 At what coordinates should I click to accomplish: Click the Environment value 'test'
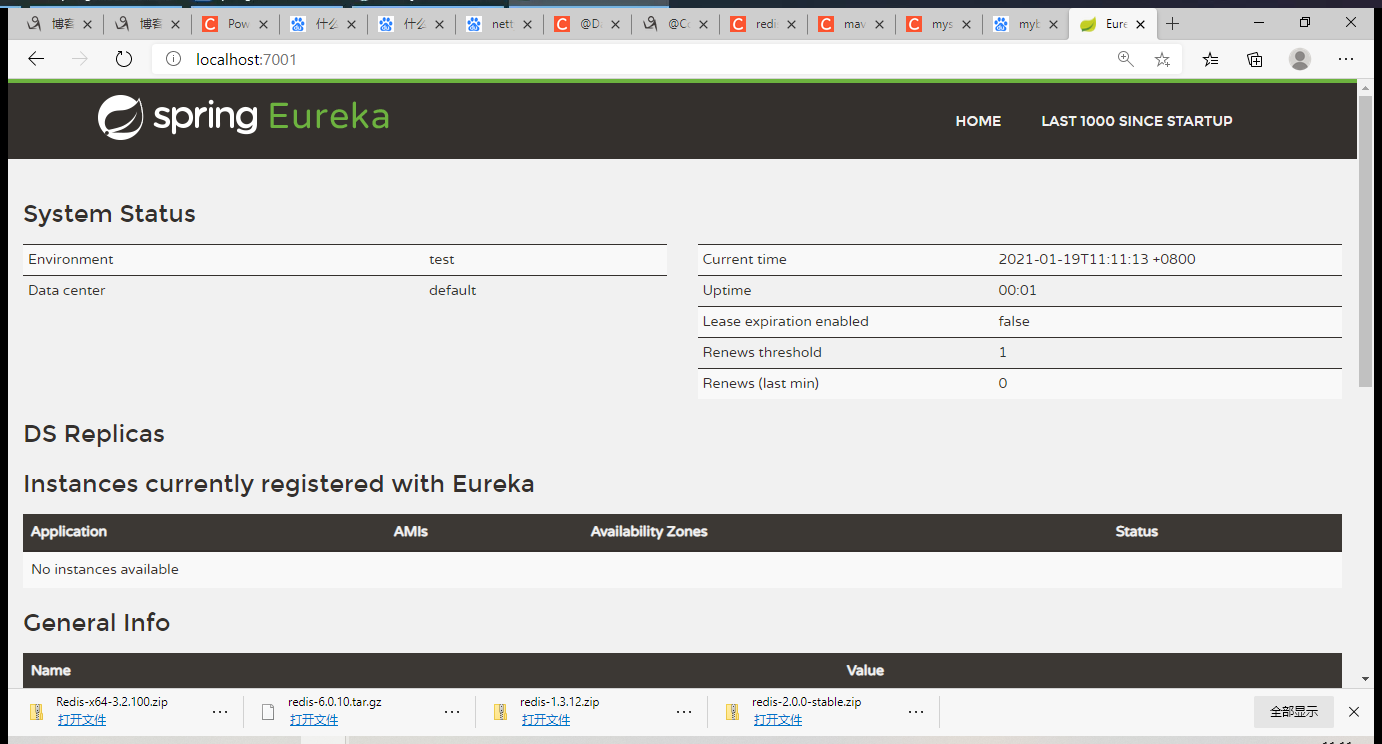(442, 259)
